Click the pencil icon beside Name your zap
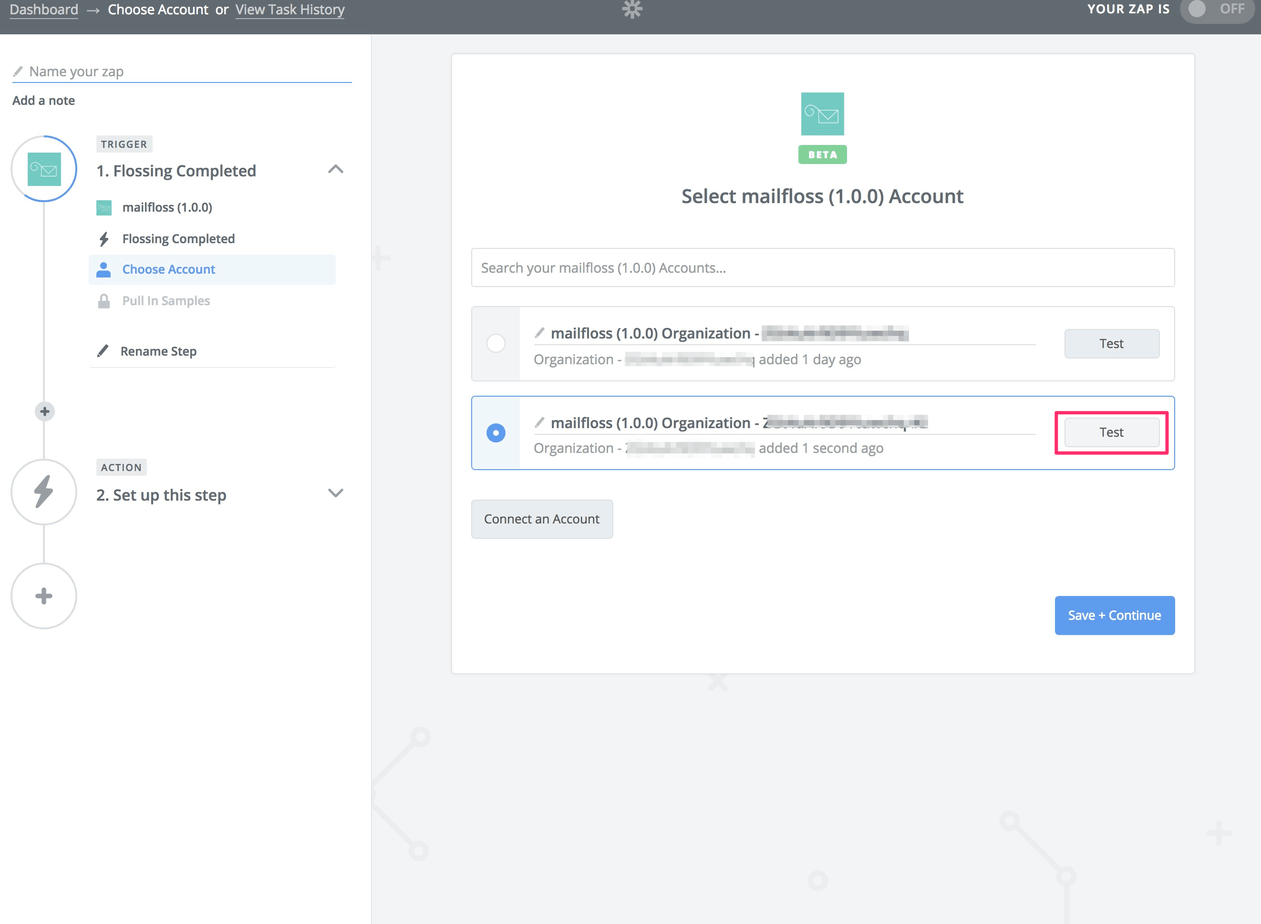 (x=18, y=72)
